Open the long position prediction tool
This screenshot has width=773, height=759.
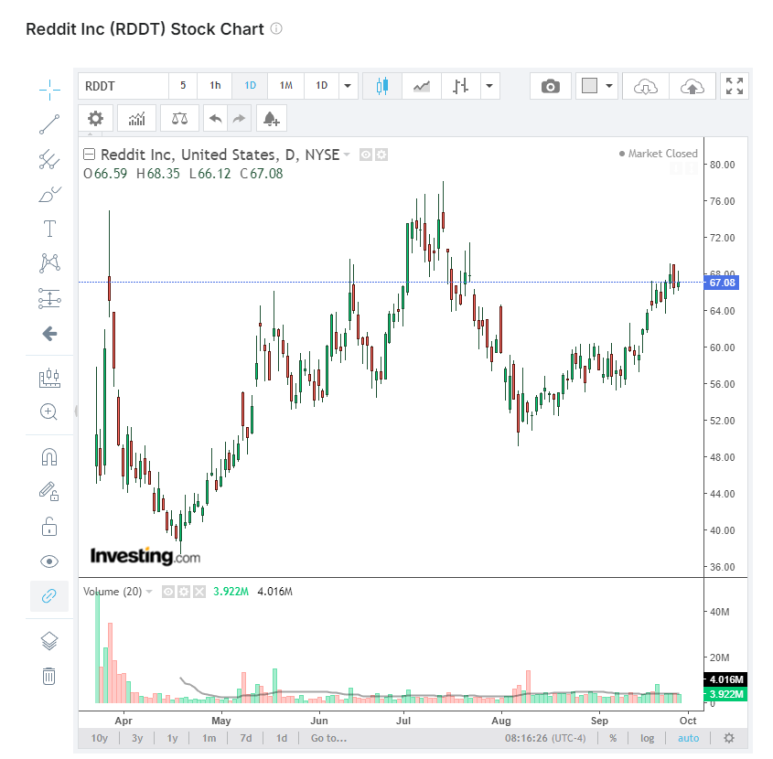point(49,298)
